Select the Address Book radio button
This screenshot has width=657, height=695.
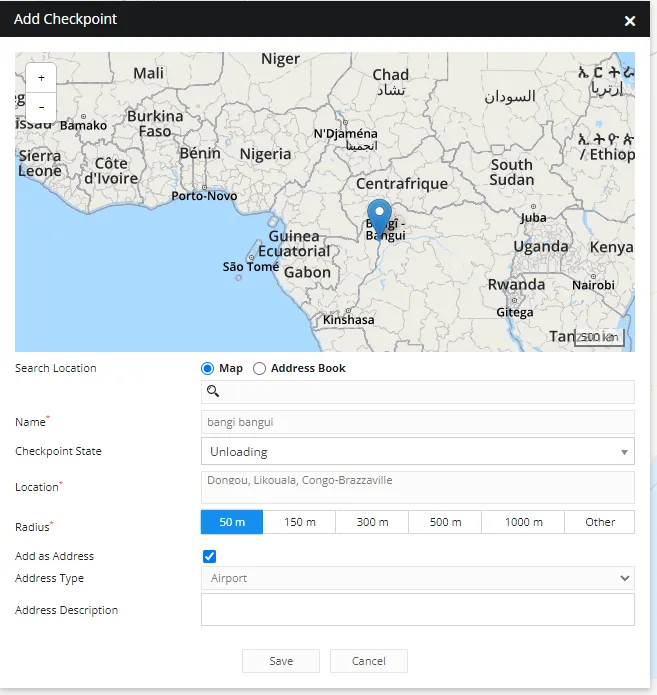260,368
